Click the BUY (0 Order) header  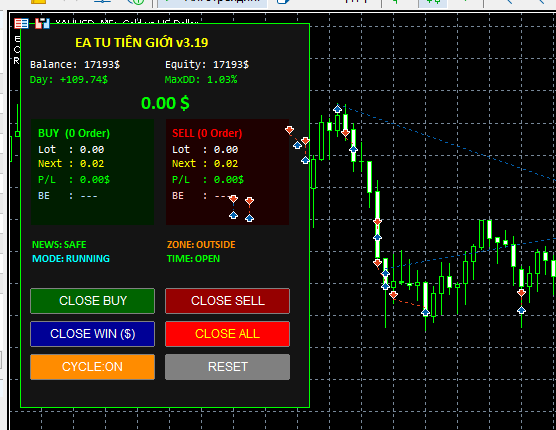74,133
